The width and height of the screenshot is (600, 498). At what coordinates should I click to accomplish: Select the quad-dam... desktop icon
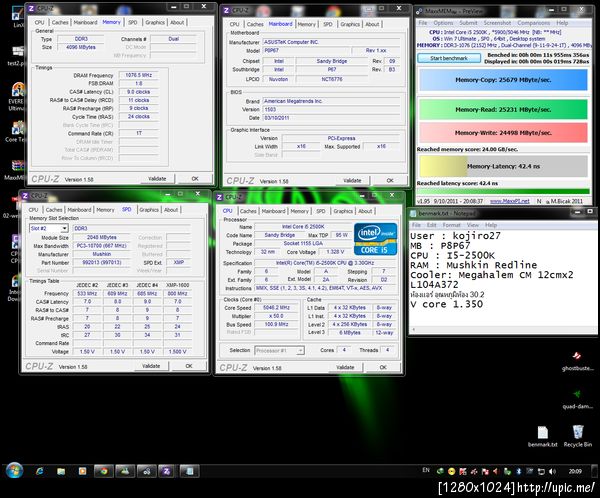(x=577, y=399)
